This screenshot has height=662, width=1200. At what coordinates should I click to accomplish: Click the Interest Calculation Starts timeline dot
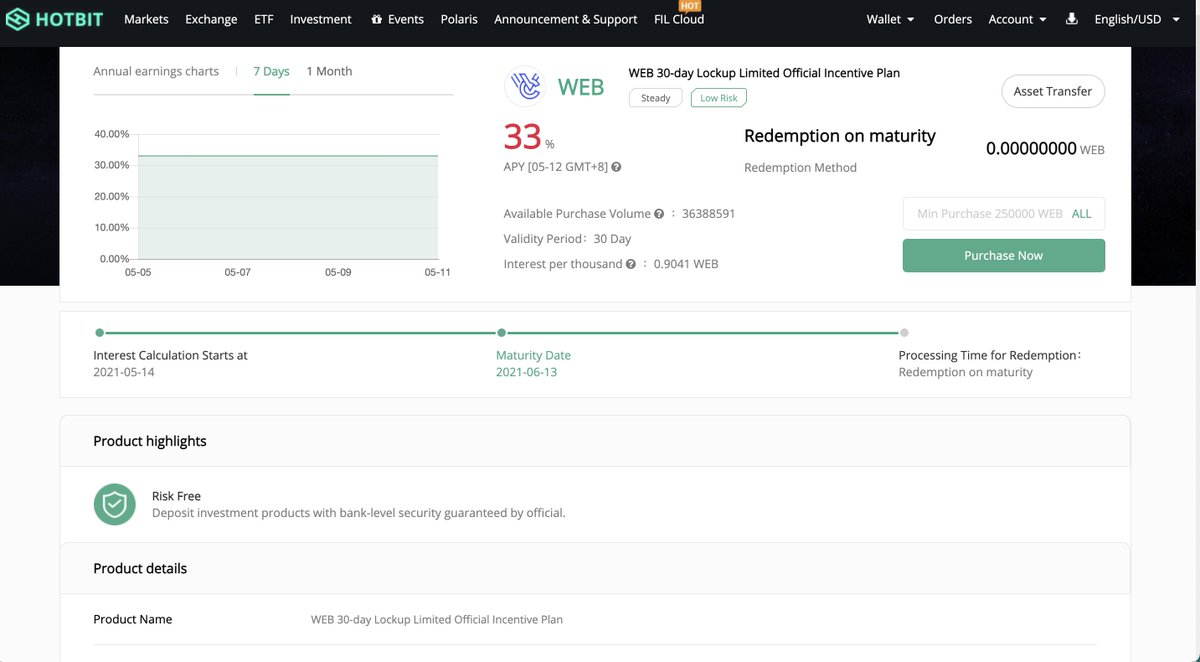[99, 333]
